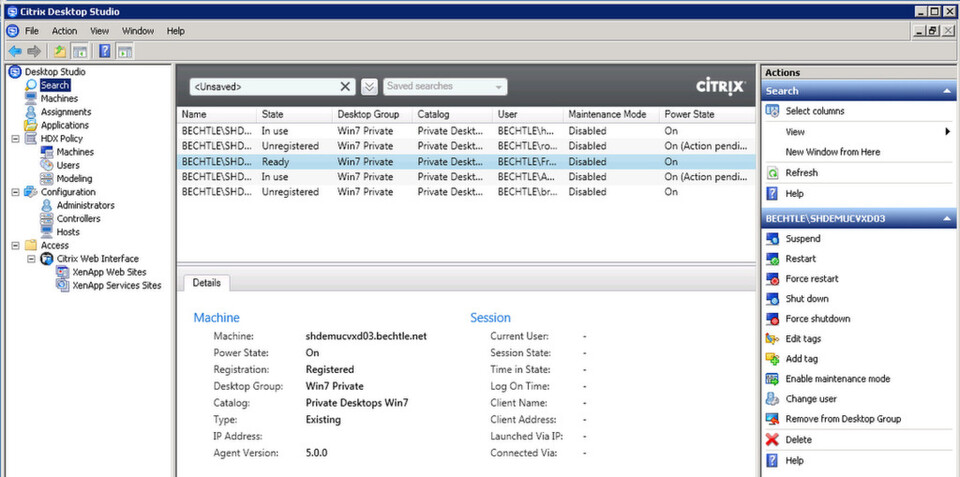Image resolution: width=960 pixels, height=477 pixels.
Task: Click the Add tag action
Action: pyautogui.click(x=801, y=359)
